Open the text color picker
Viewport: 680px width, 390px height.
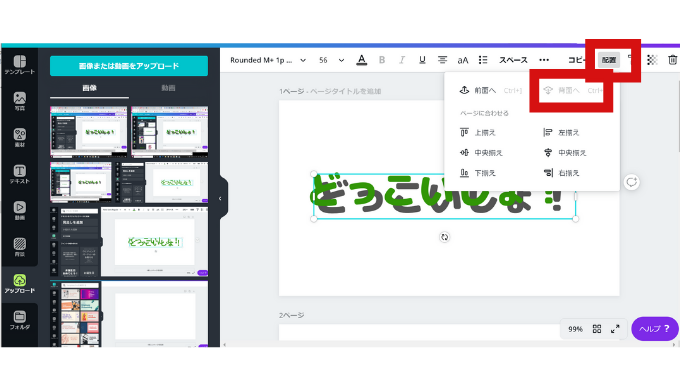point(362,60)
